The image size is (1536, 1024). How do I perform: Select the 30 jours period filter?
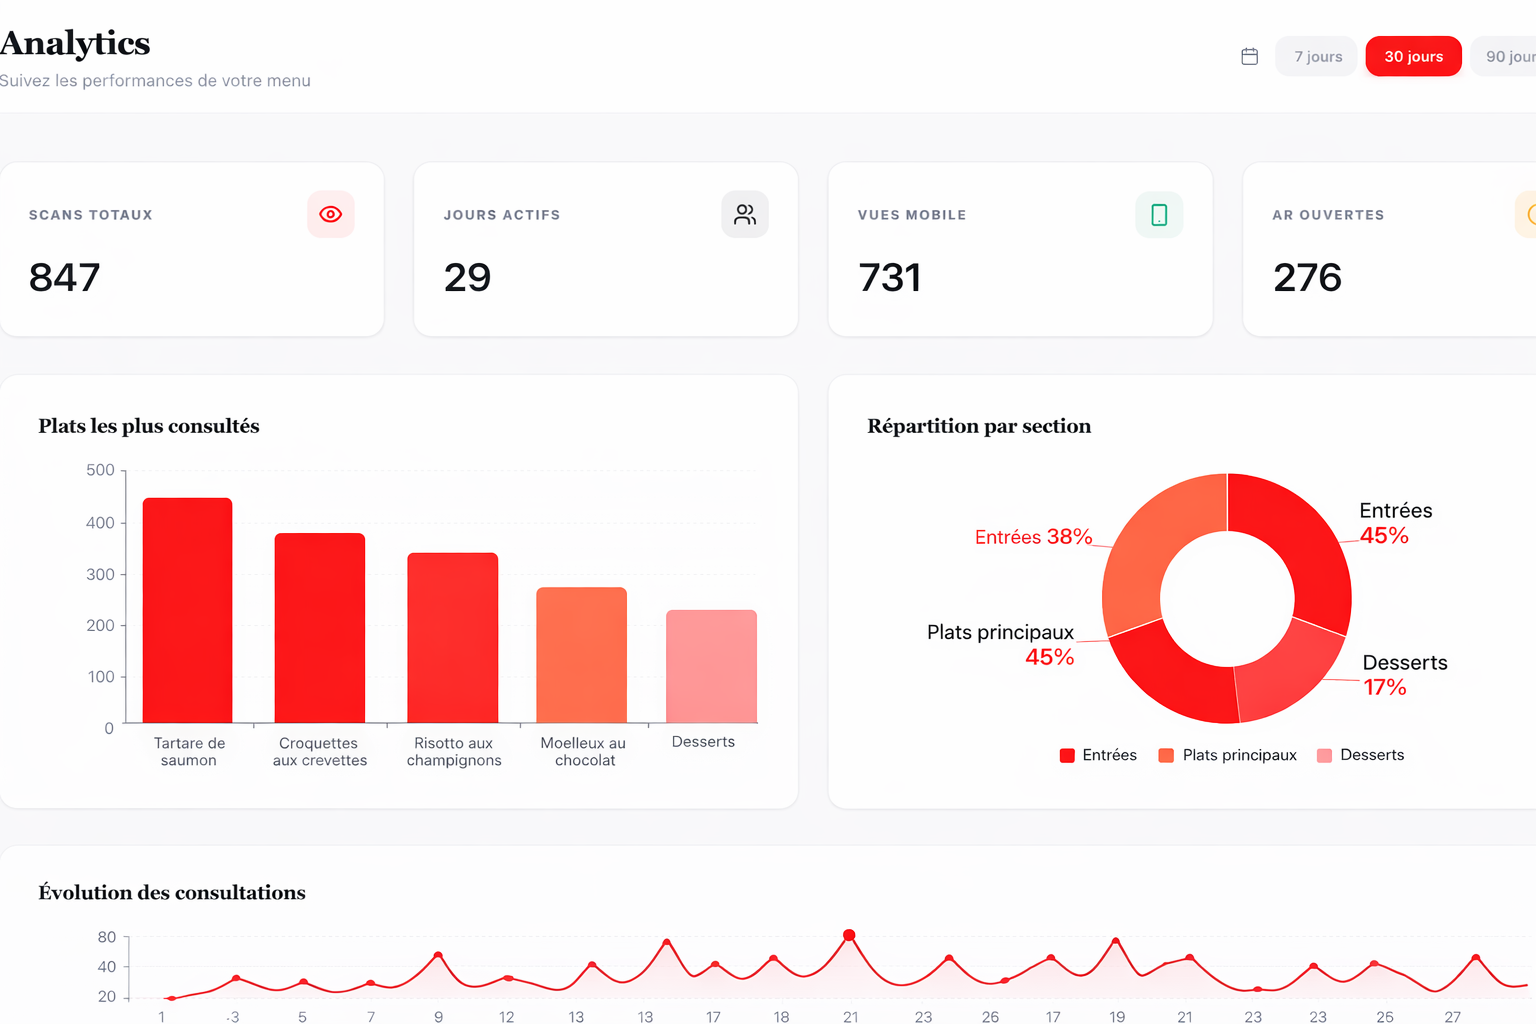click(1413, 57)
